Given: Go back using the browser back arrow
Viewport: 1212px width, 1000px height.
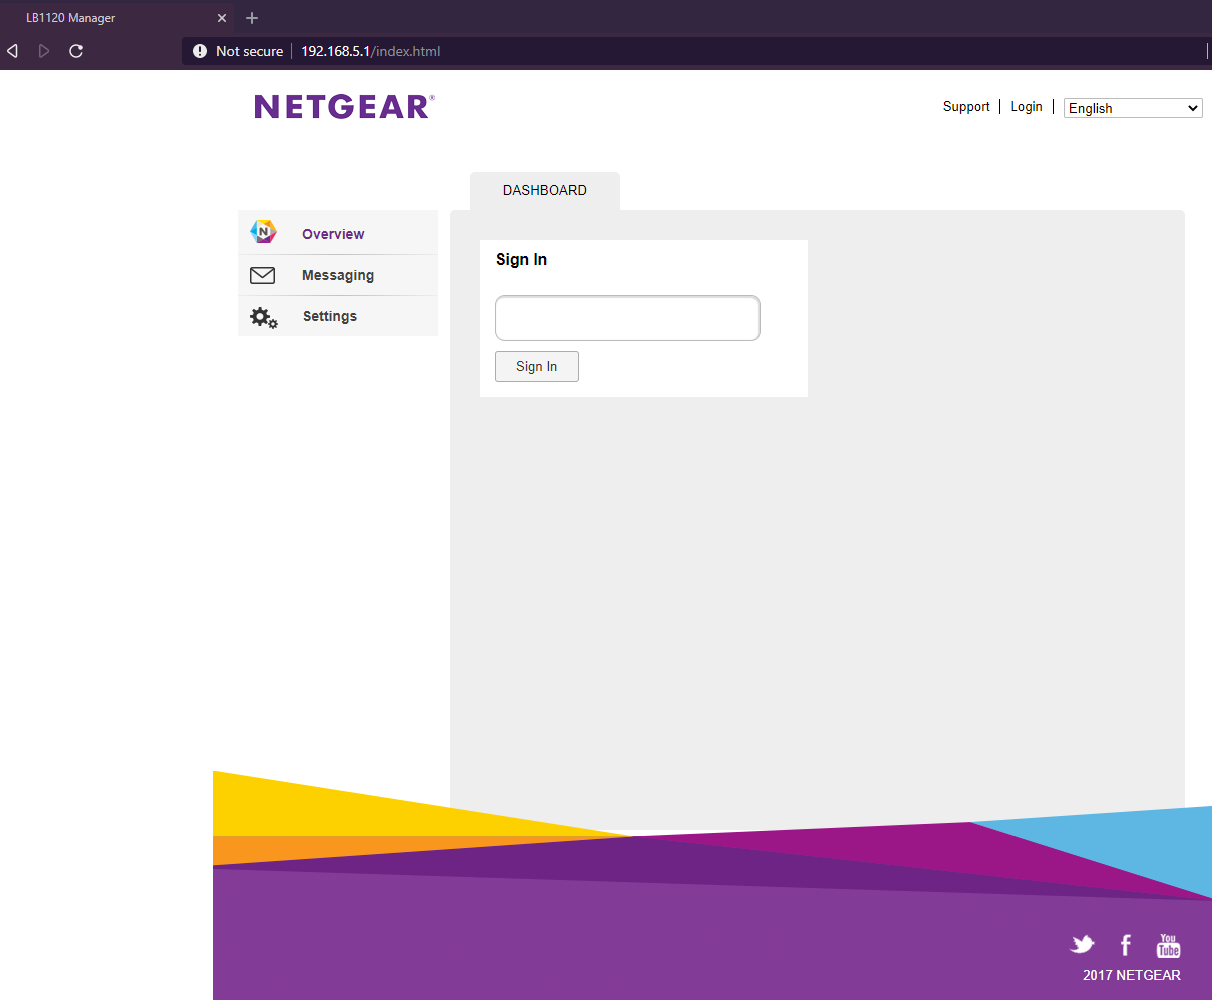Looking at the screenshot, I should [13, 51].
